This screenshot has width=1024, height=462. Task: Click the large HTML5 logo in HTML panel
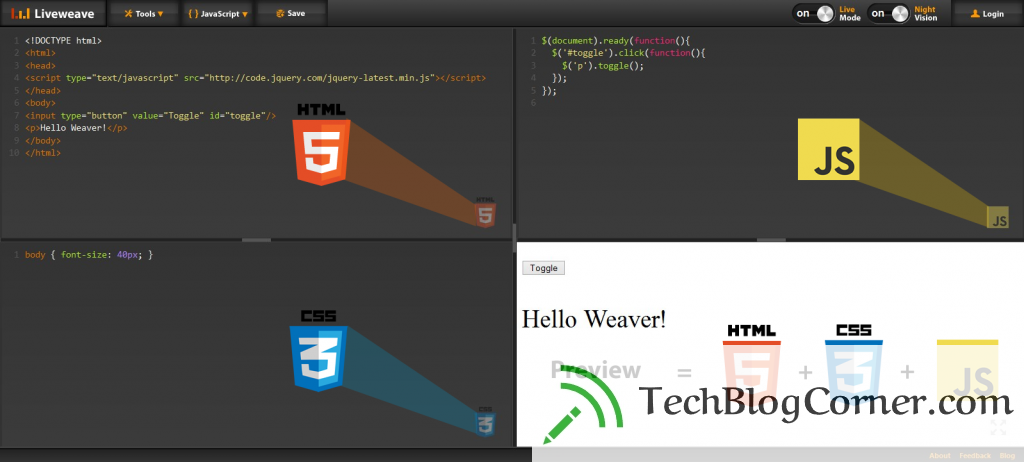click(321, 145)
